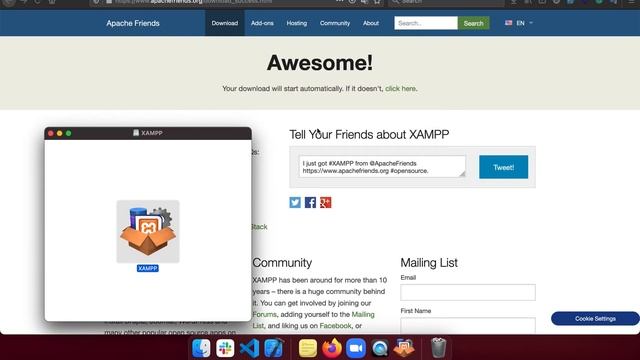
Task: Click the Community section heading
Action: click(282, 263)
